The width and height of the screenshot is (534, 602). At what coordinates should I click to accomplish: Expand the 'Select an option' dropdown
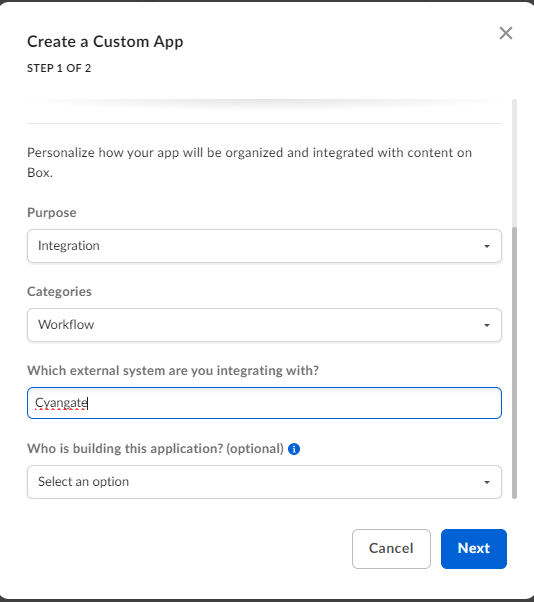point(264,482)
